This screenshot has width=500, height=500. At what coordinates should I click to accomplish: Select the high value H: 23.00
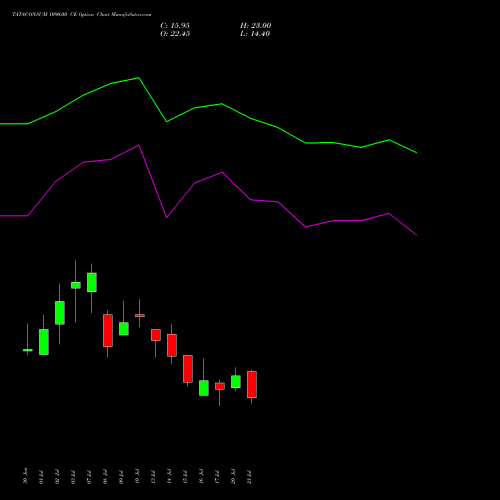256,26
